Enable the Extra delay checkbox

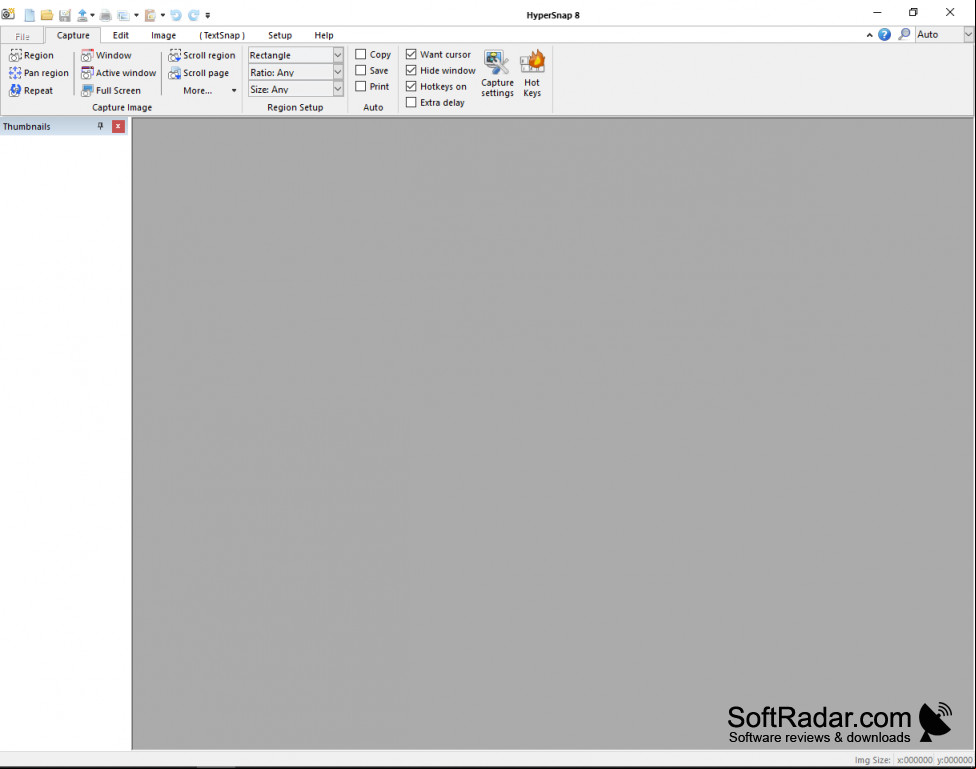pyautogui.click(x=411, y=102)
